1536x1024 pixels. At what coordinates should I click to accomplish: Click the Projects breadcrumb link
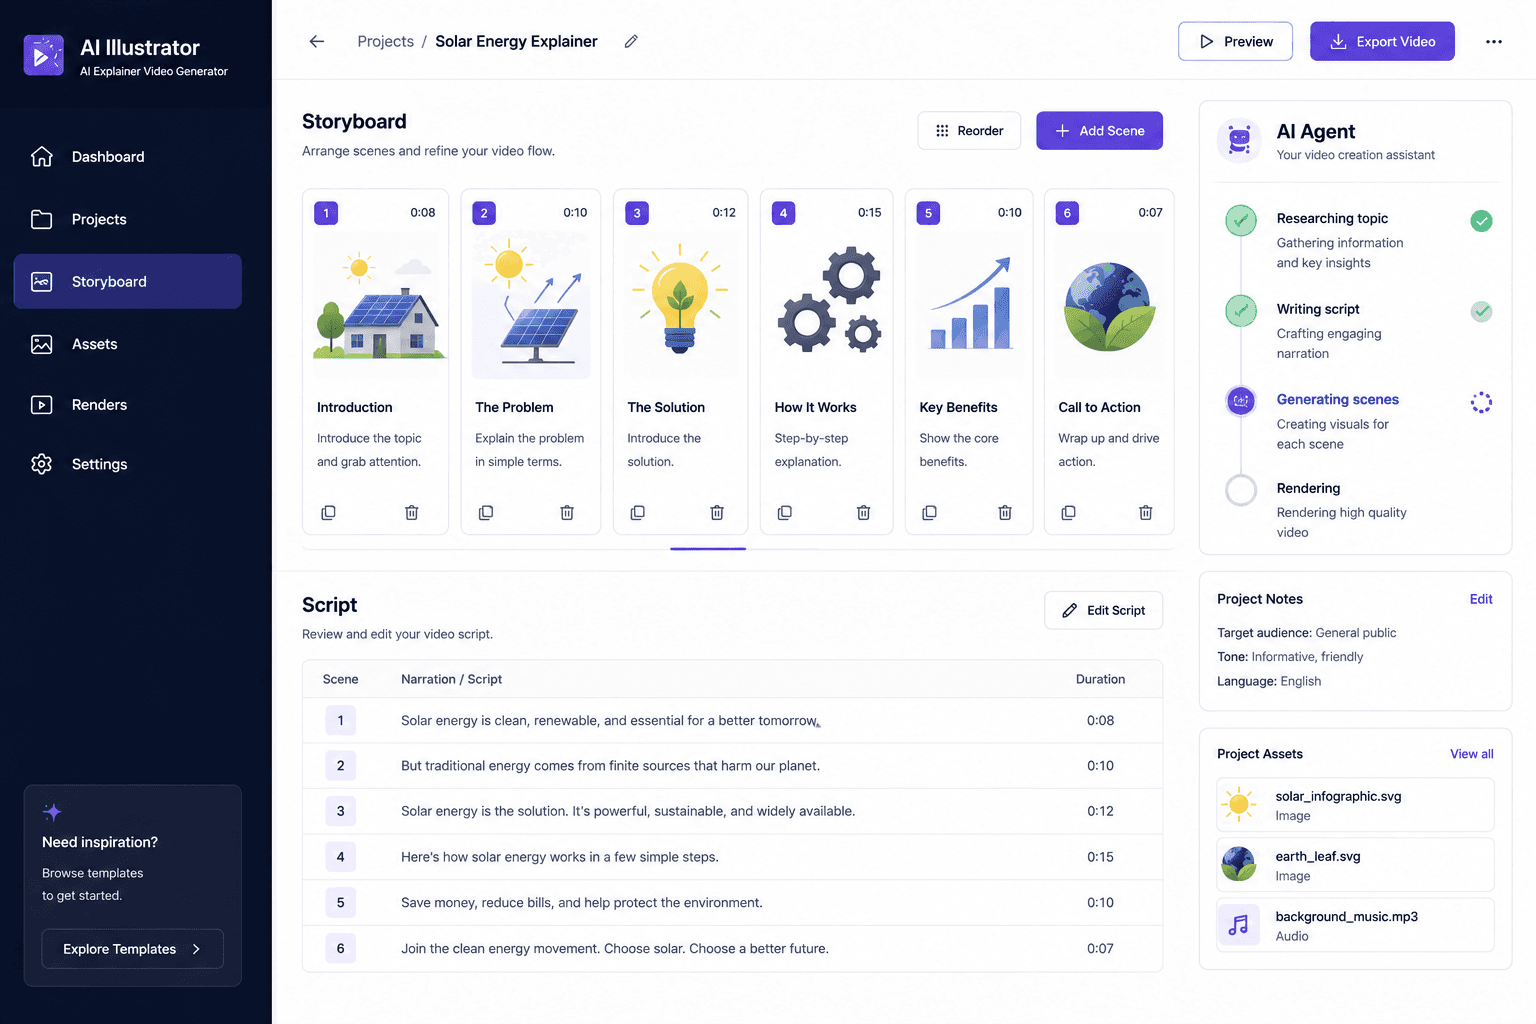click(x=386, y=41)
